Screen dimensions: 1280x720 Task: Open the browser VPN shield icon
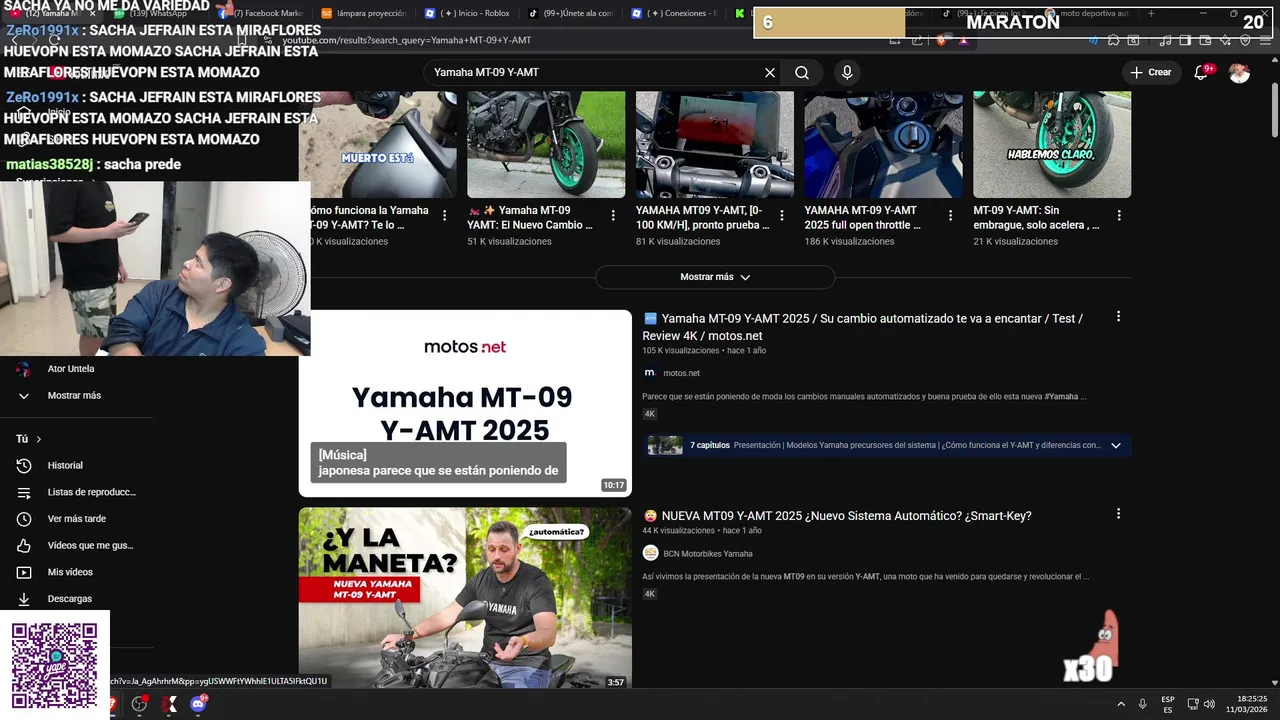[x=1245, y=40]
